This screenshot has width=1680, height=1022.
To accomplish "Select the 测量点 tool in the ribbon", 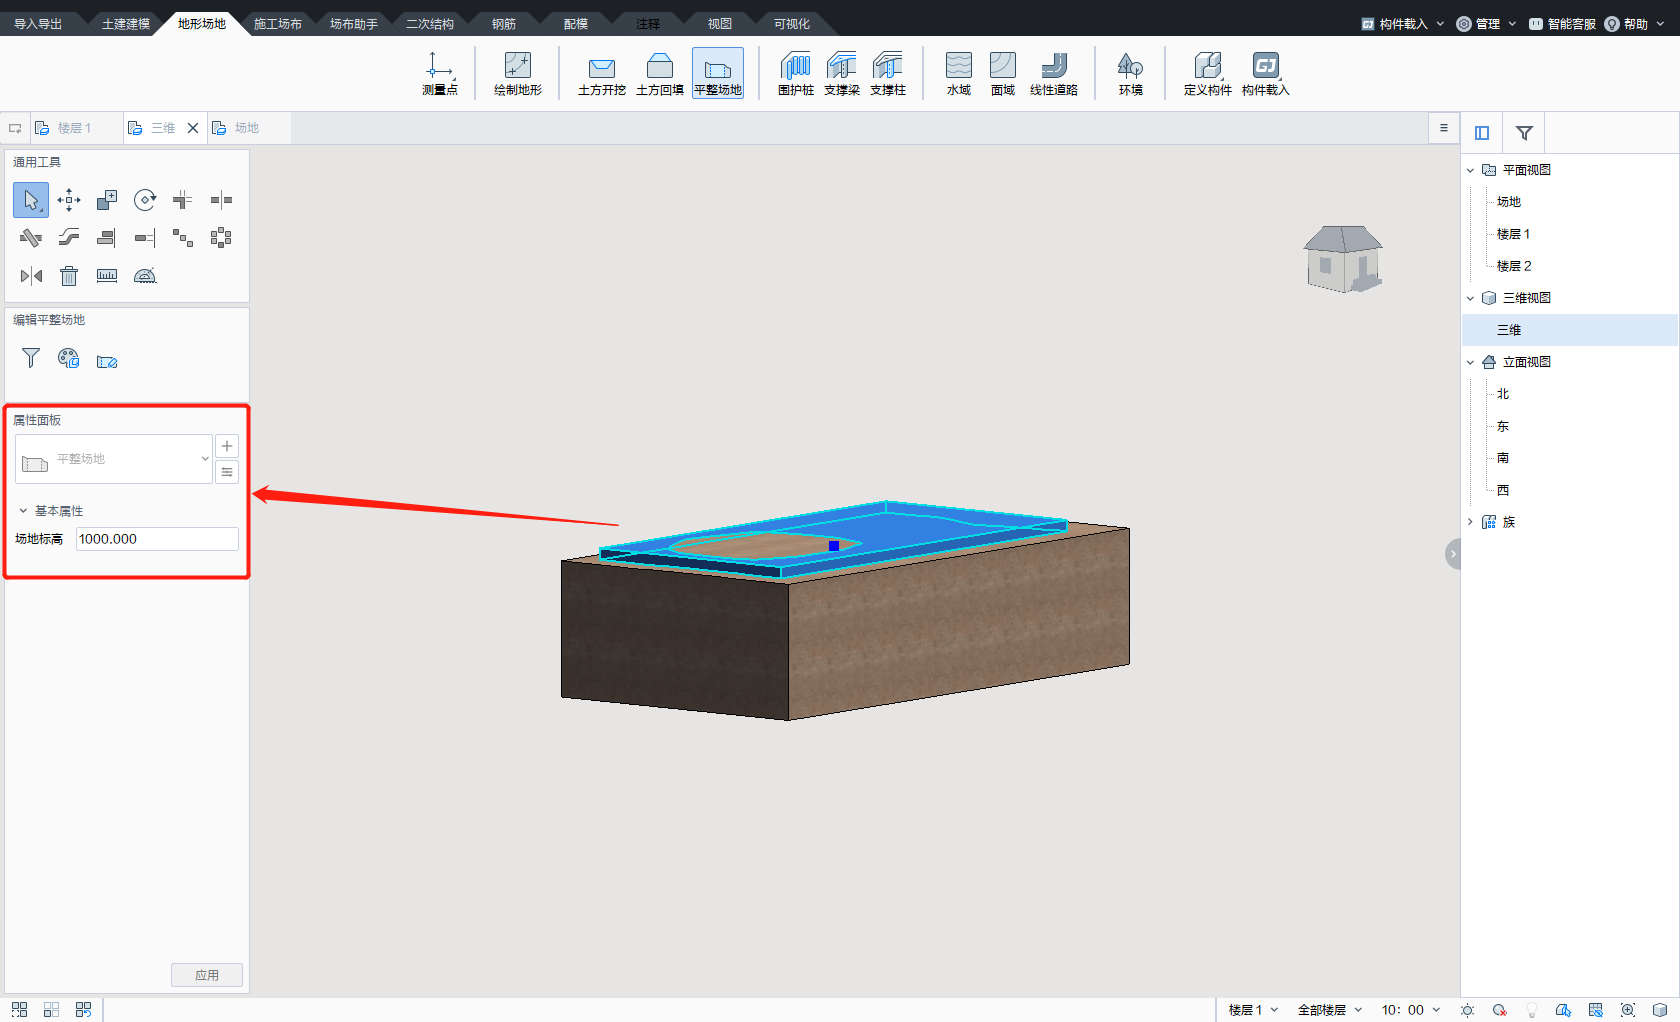I will point(439,73).
